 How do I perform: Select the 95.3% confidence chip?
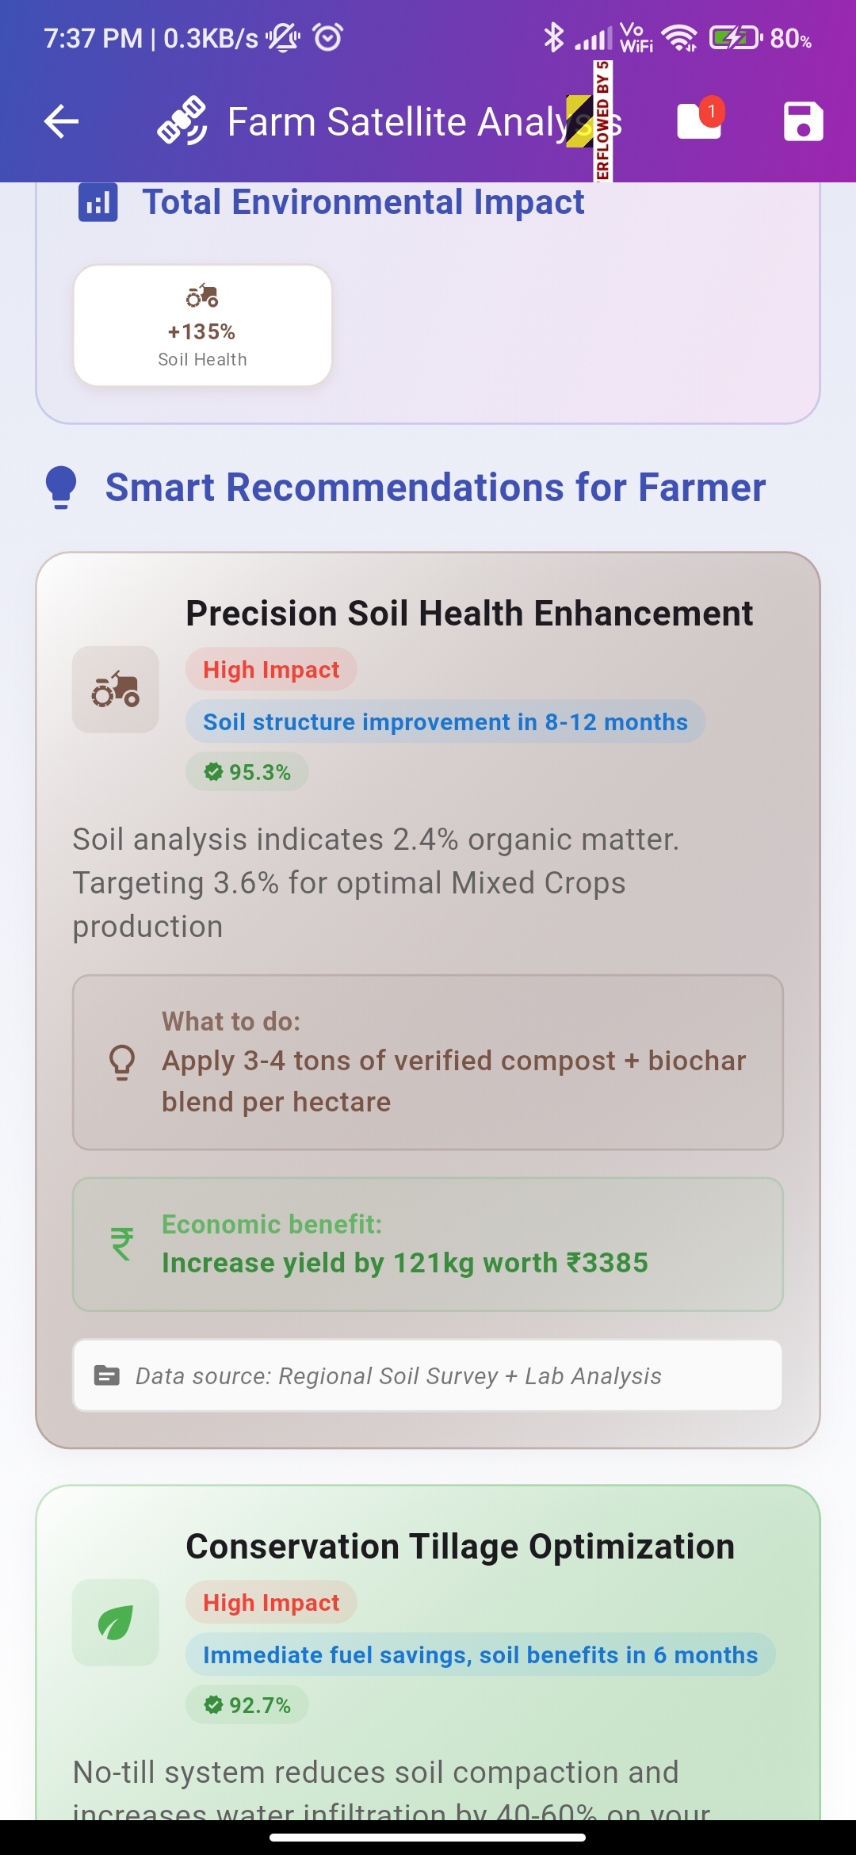(247, 772)
